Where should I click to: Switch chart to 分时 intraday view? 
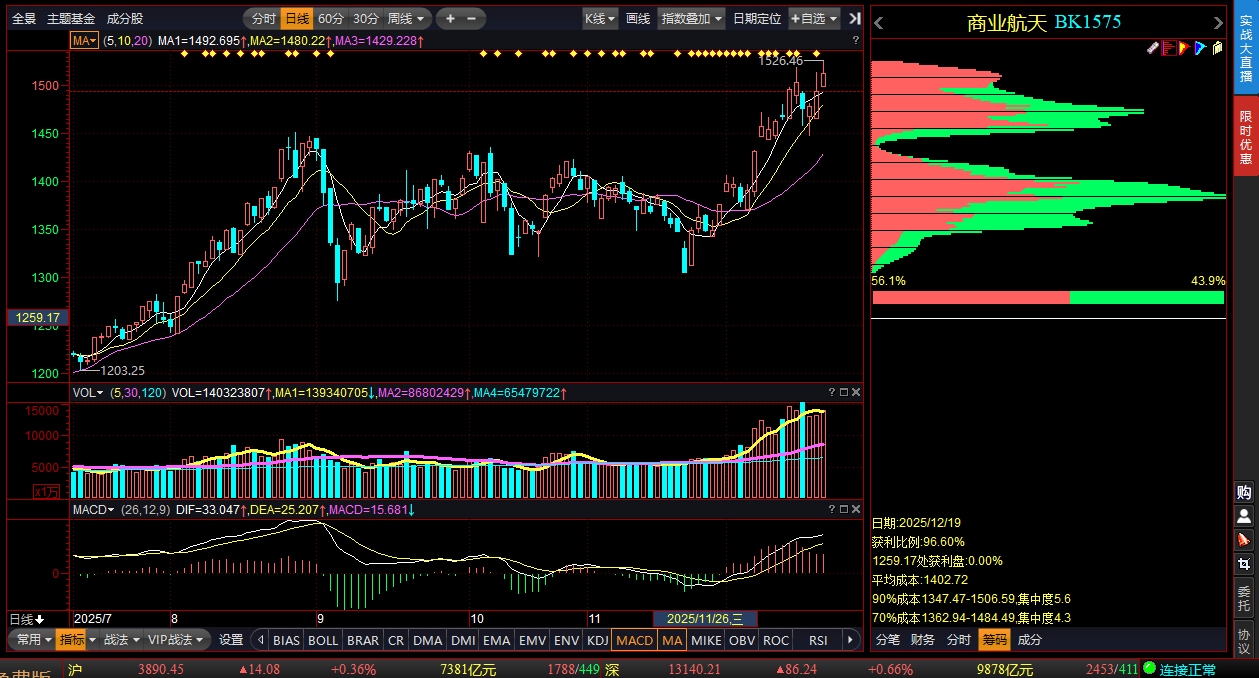pos(263,18)
